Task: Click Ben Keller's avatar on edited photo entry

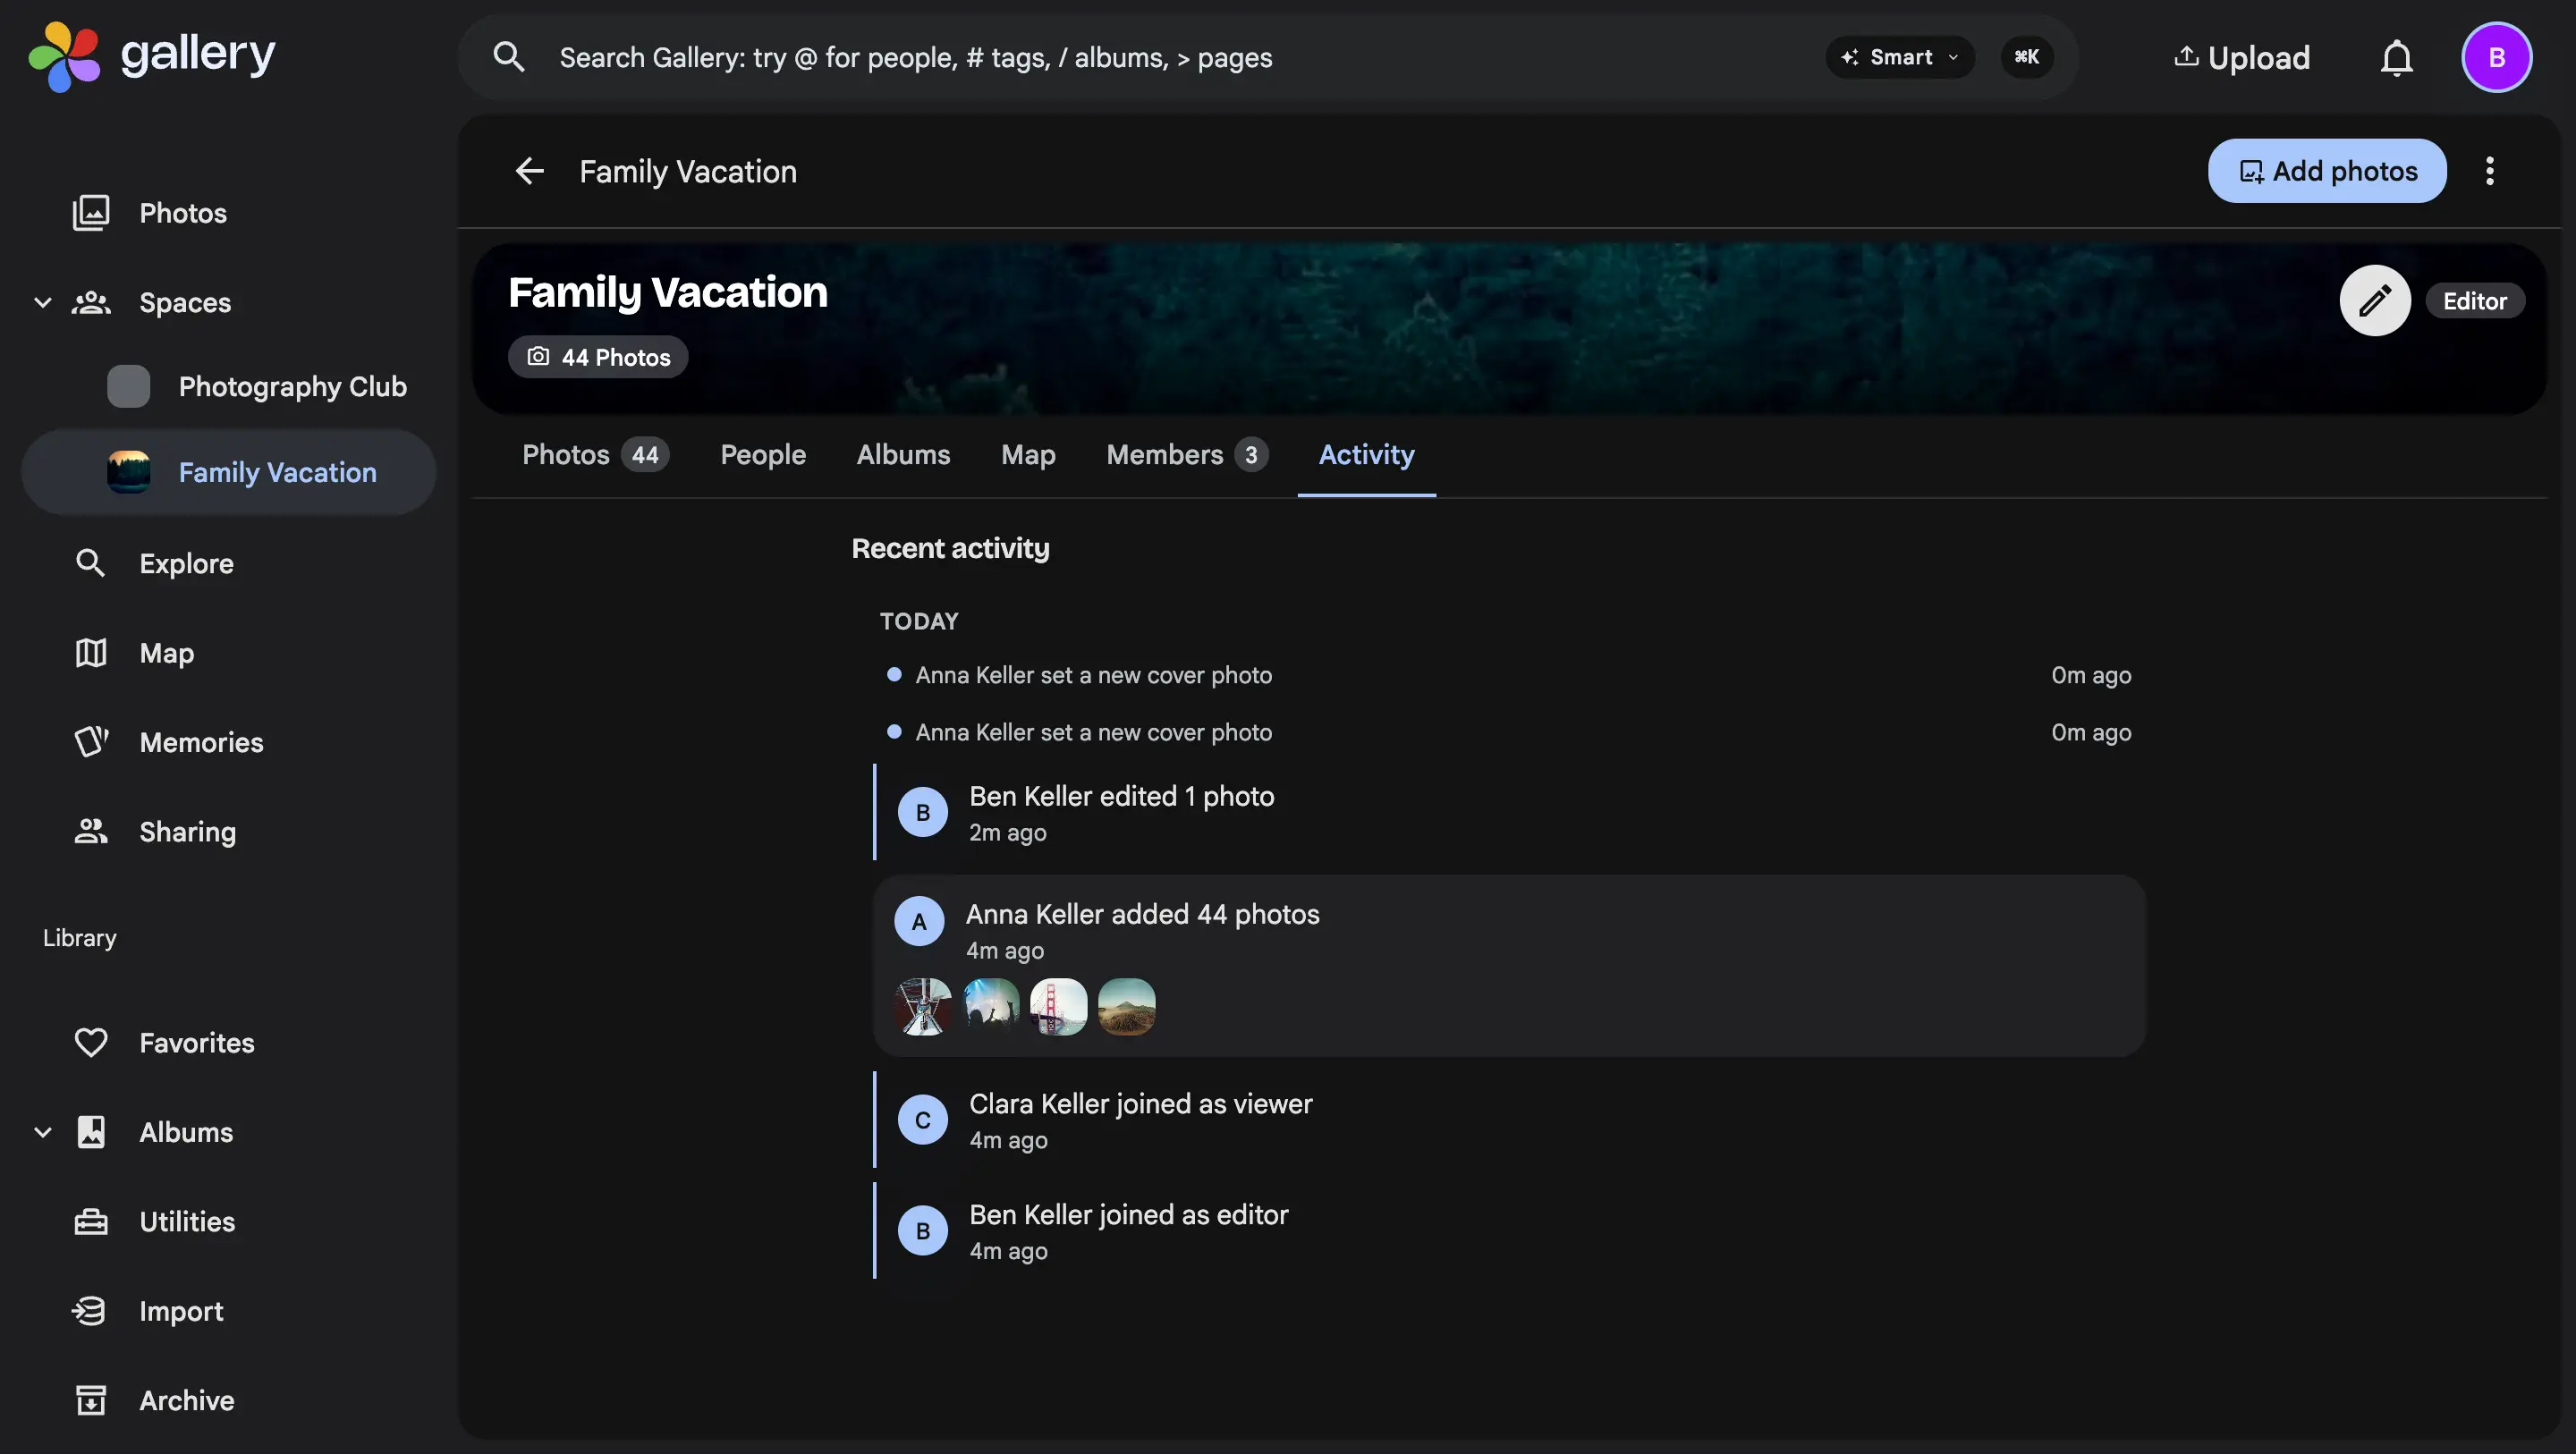Action: 923,812
